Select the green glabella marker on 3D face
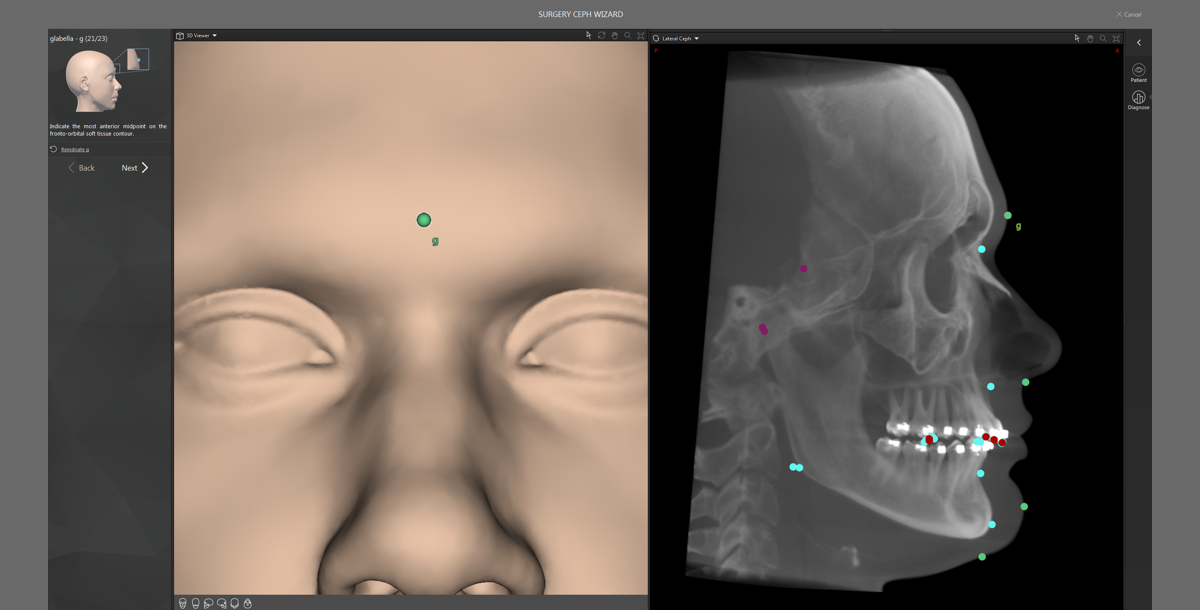1200x610 pixels. [x=424, y=220]
